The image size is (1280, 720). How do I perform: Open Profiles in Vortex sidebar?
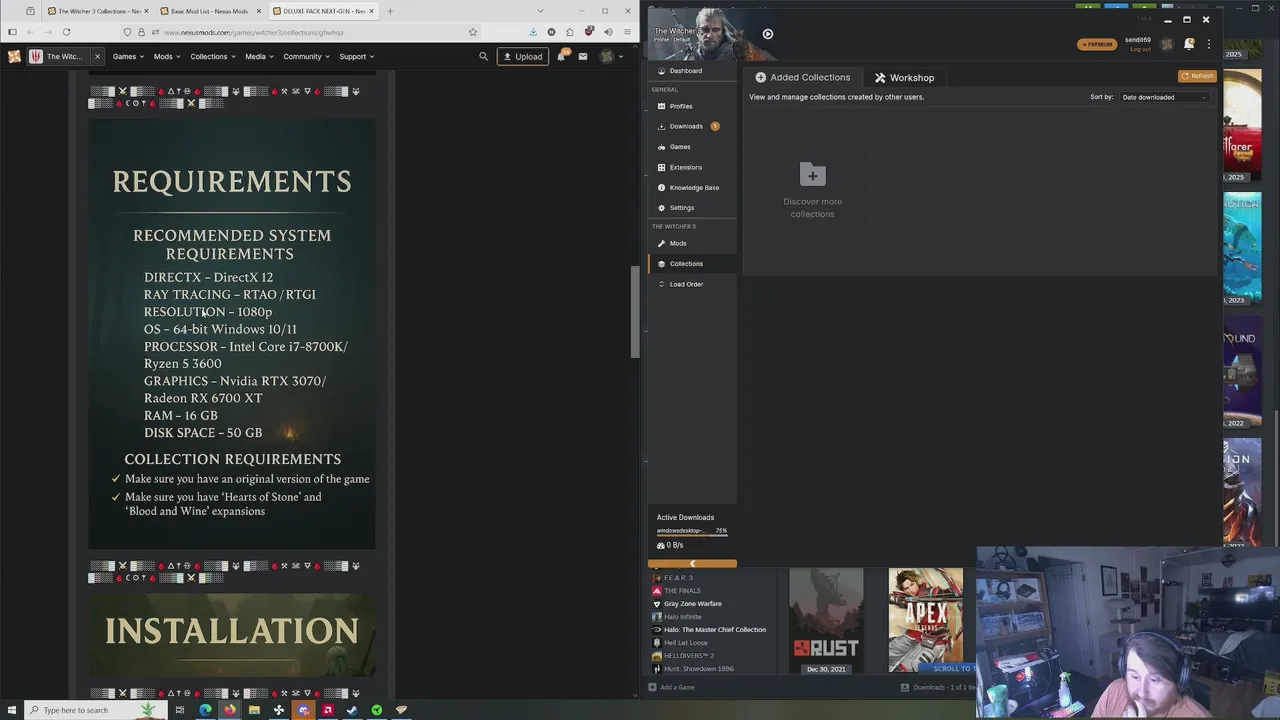[x=692, y=106]
